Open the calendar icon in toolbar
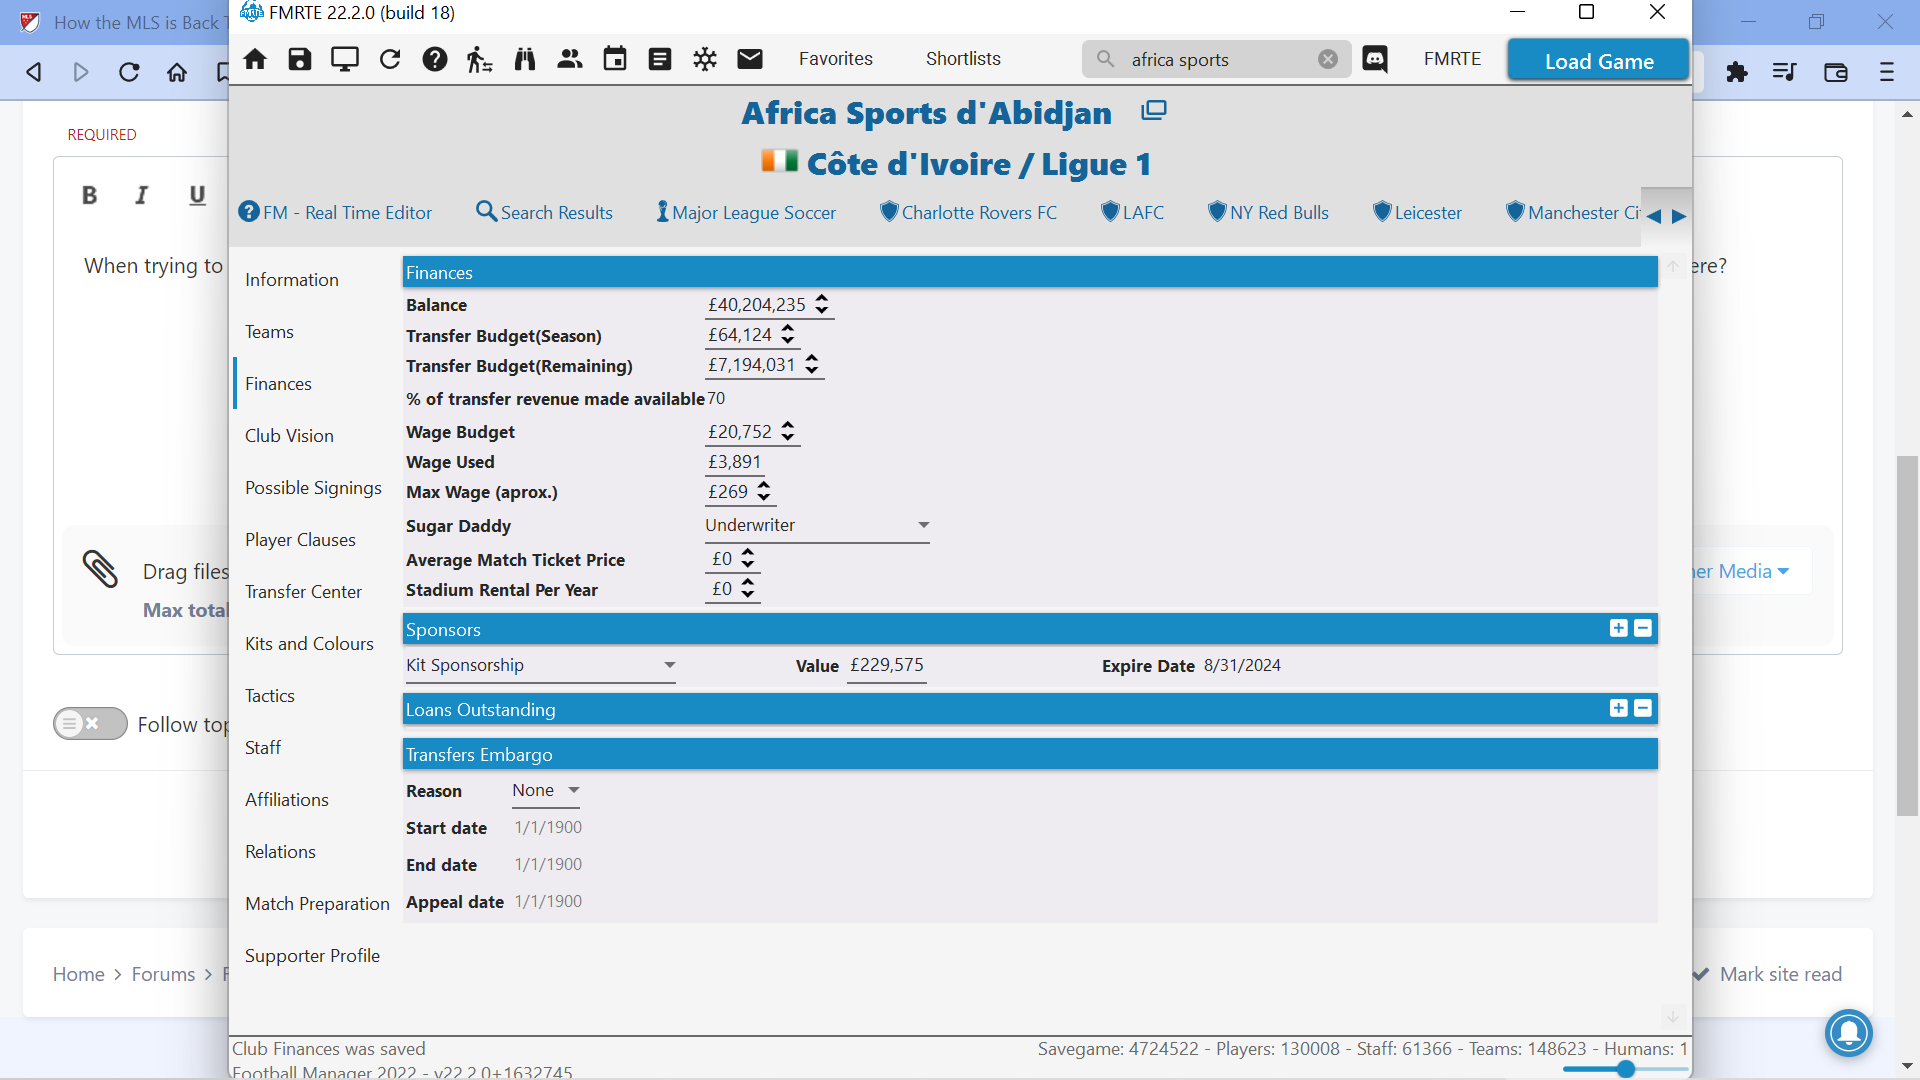 [x=615, y=59]
